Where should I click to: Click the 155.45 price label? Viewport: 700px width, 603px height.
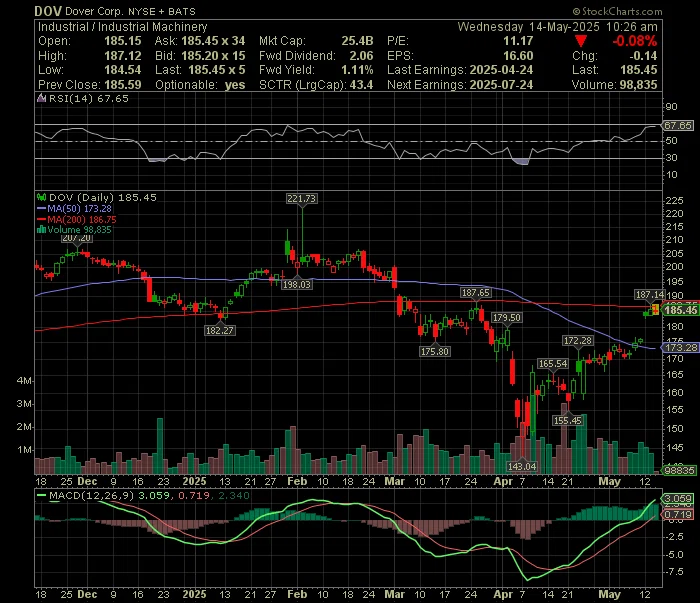pos(567,420)
